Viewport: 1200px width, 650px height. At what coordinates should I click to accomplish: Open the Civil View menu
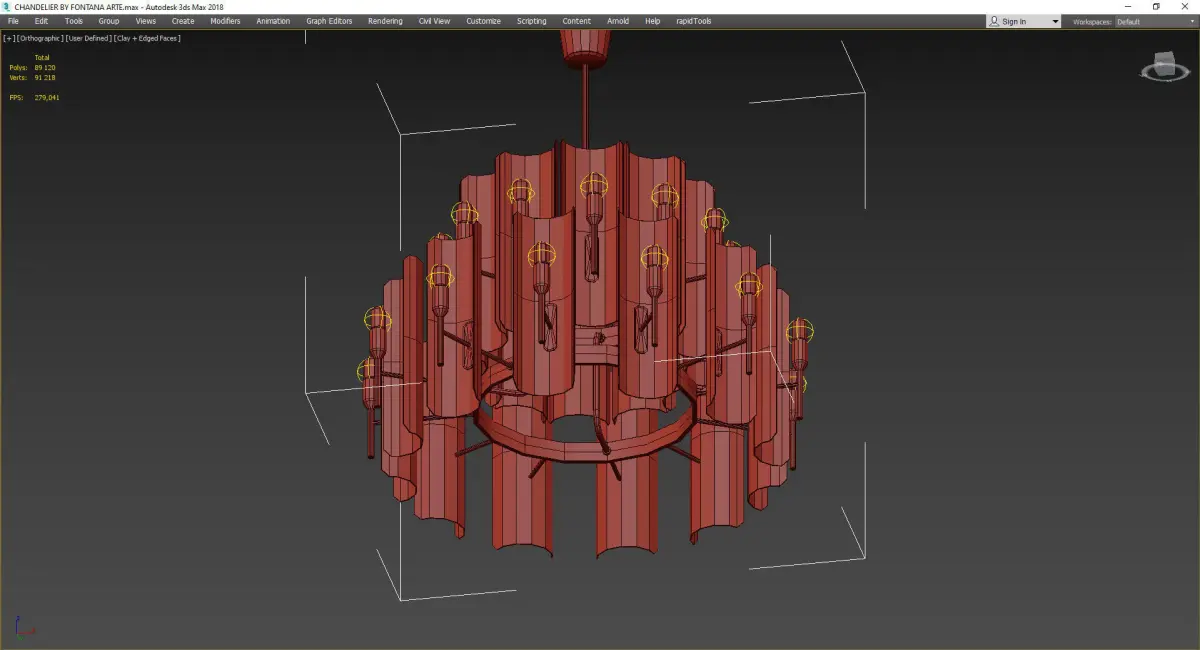click(434, 21)
